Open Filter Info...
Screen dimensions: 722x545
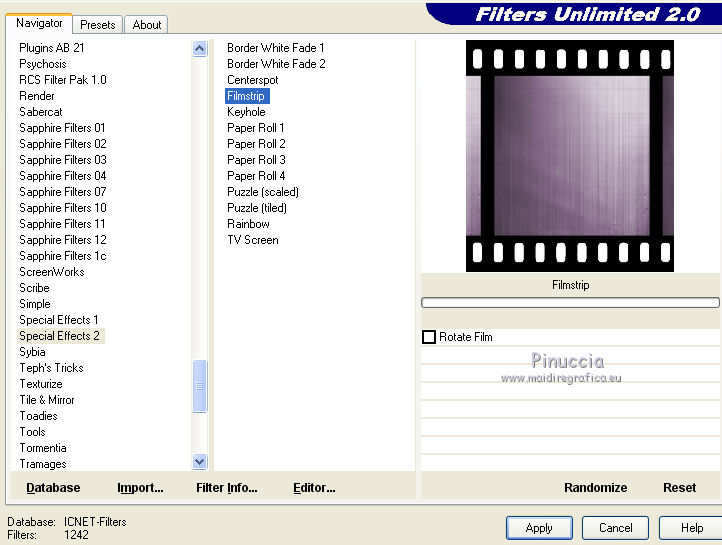227,487
